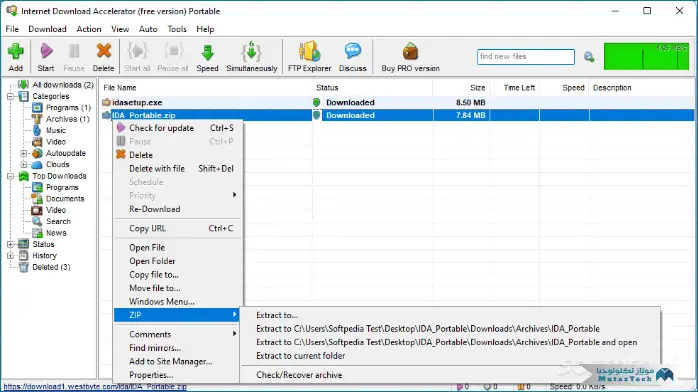Choose Move file to... menu entry
Image resolution: width=698 pixels, height=392 pixels.
(177, 288)
